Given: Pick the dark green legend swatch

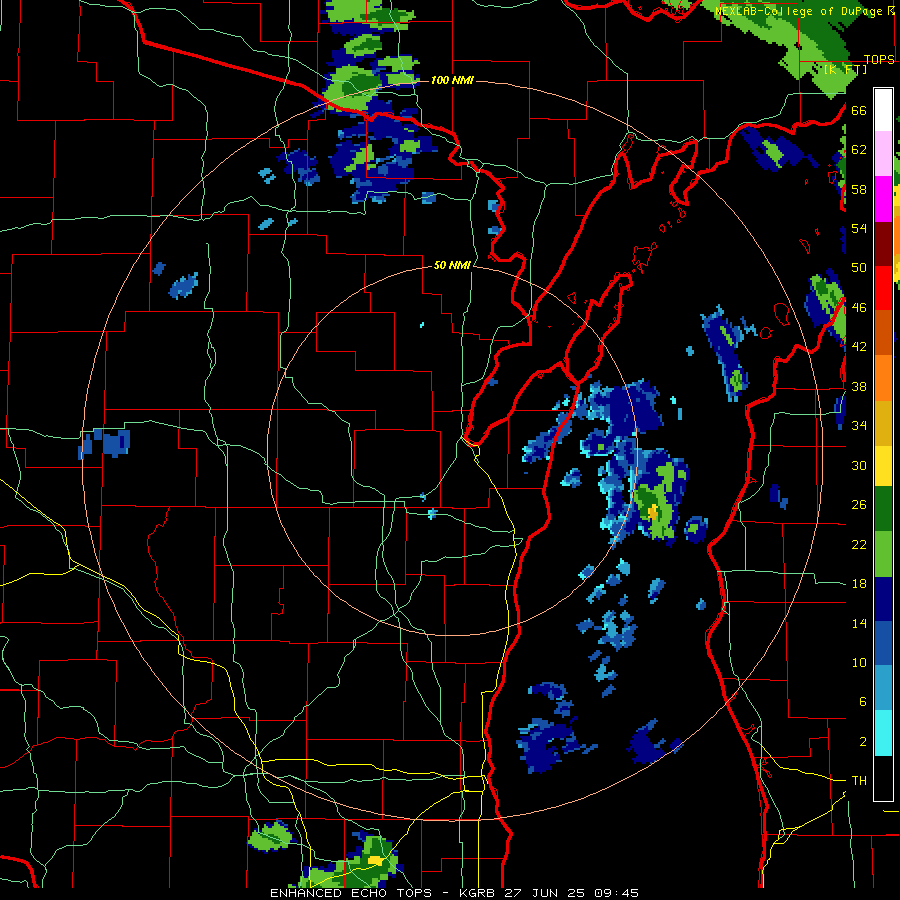Looking at the screenshot, I should coord(883,509).
